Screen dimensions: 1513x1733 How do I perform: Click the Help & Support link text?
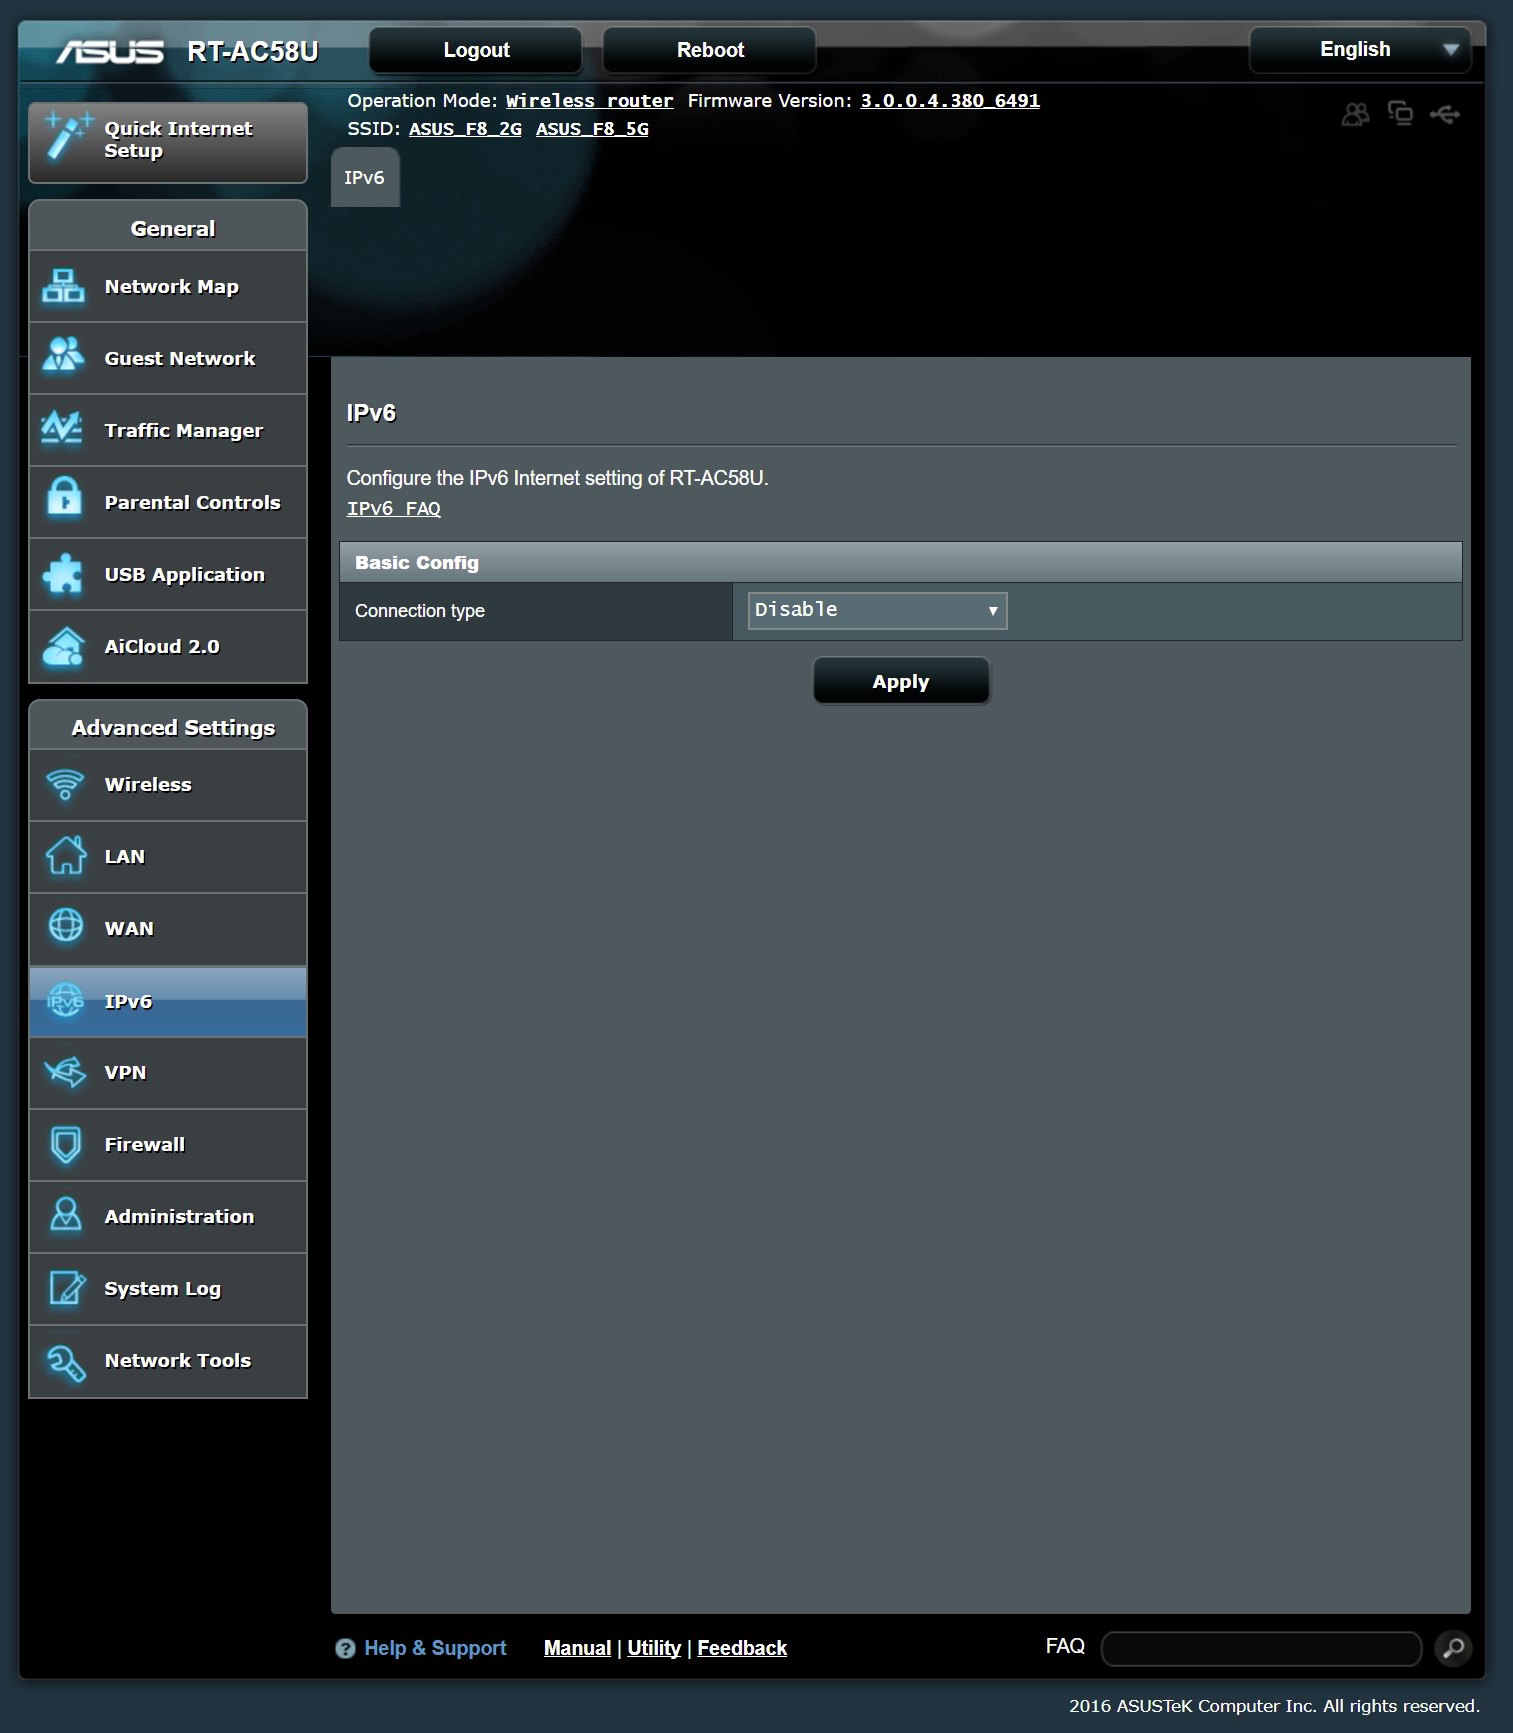pyautogui.click(x=435, y=1648)
